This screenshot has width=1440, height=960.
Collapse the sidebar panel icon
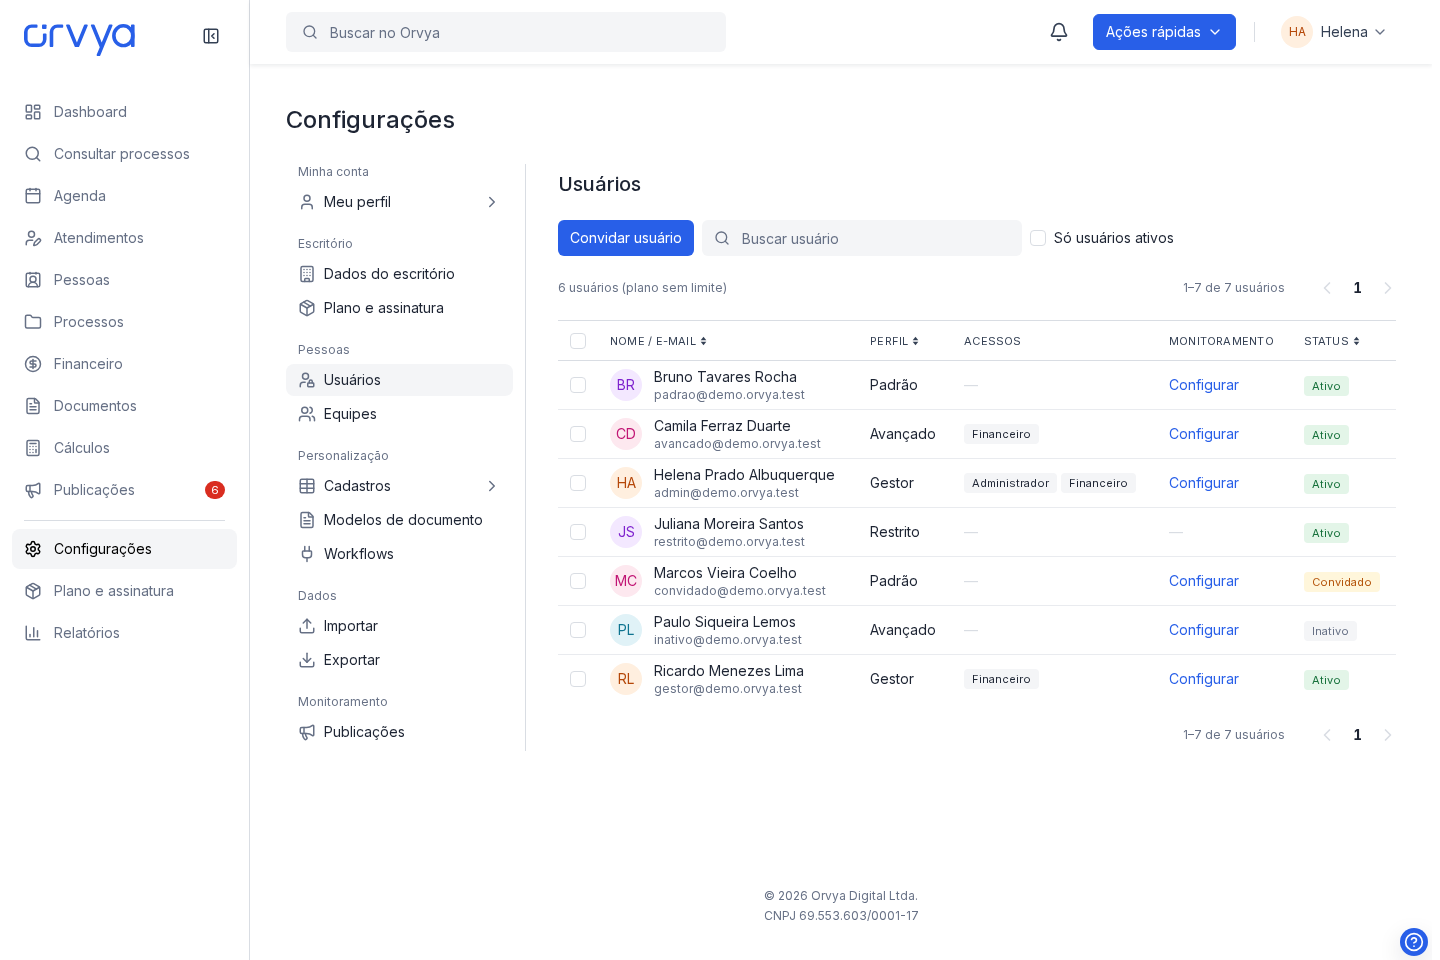211,36
